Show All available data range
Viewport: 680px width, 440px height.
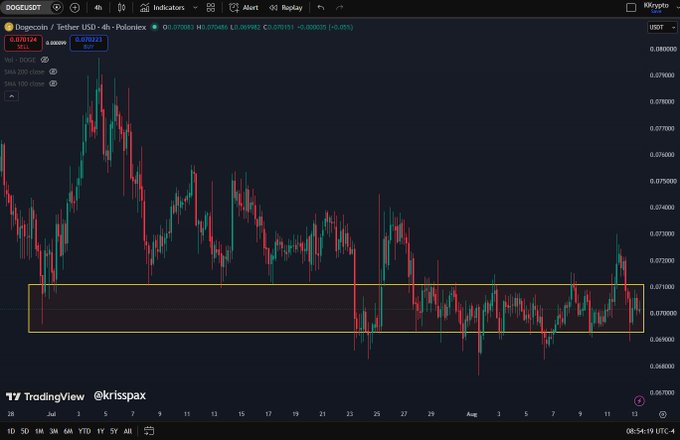(128, 431)
